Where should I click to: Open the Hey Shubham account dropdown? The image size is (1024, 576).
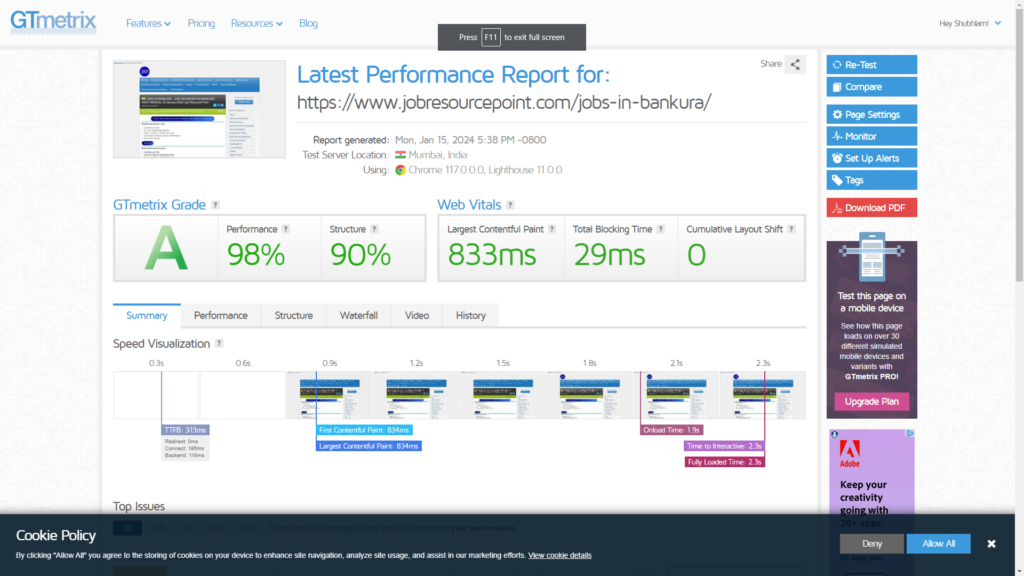970,23
